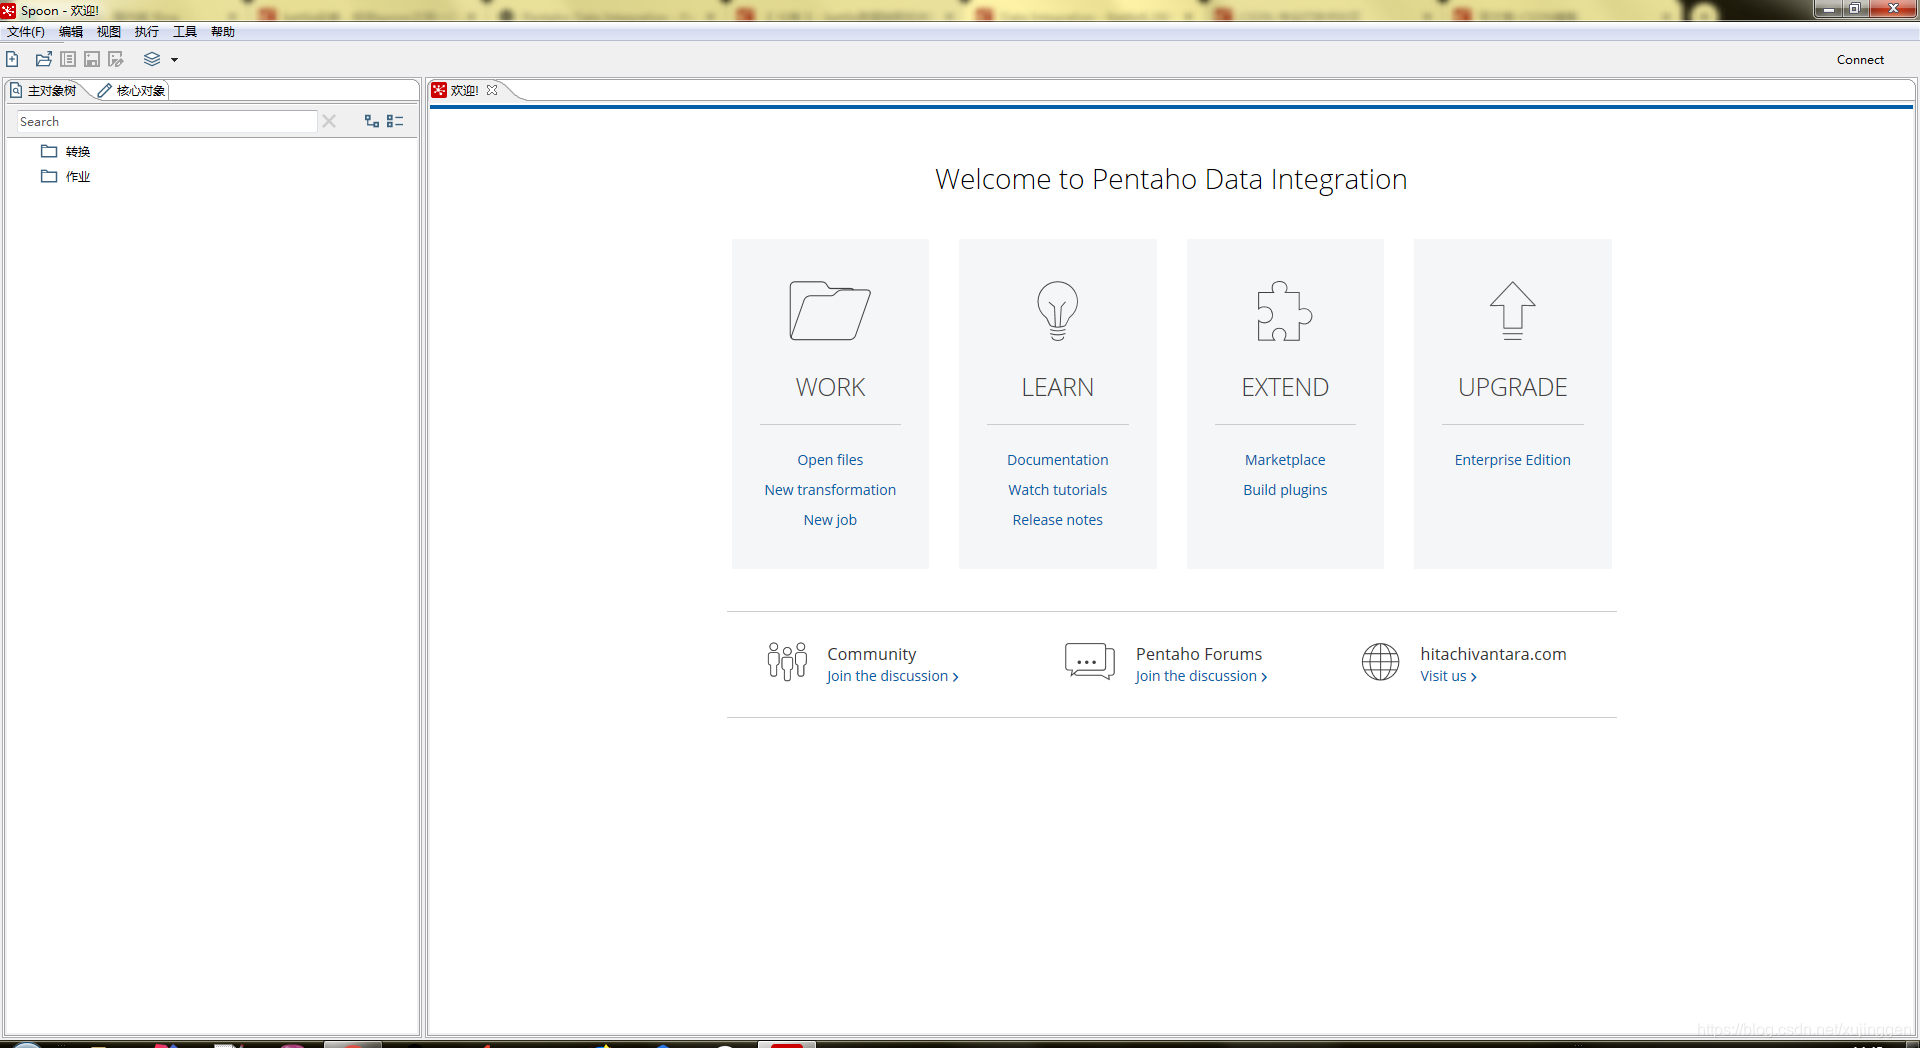Click the Welcome to Pentaho Data Integration title

[1171, 180]
